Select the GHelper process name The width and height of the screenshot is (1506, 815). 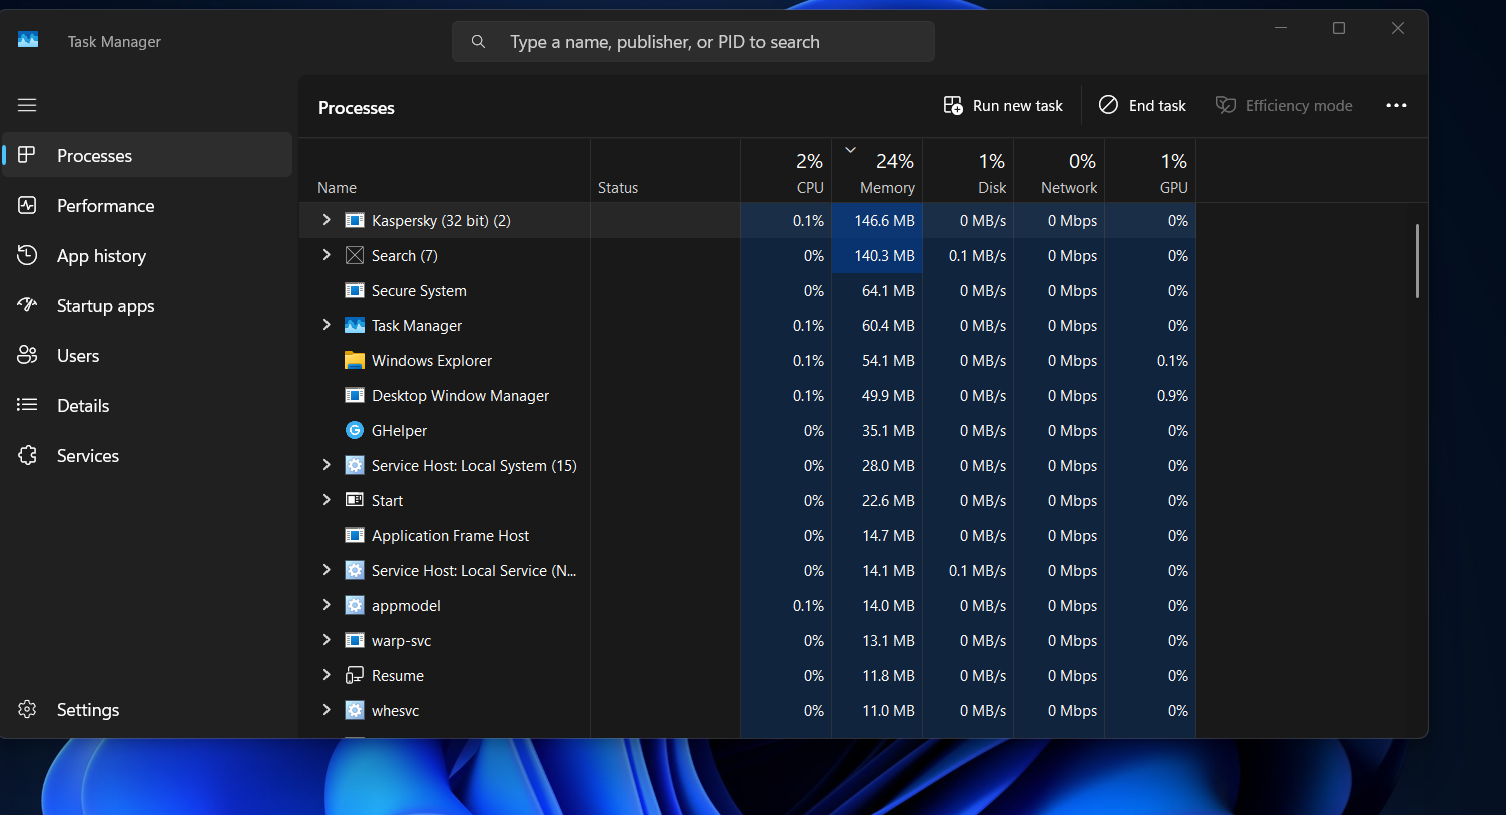pyautogui.click(x=399, y=431)
